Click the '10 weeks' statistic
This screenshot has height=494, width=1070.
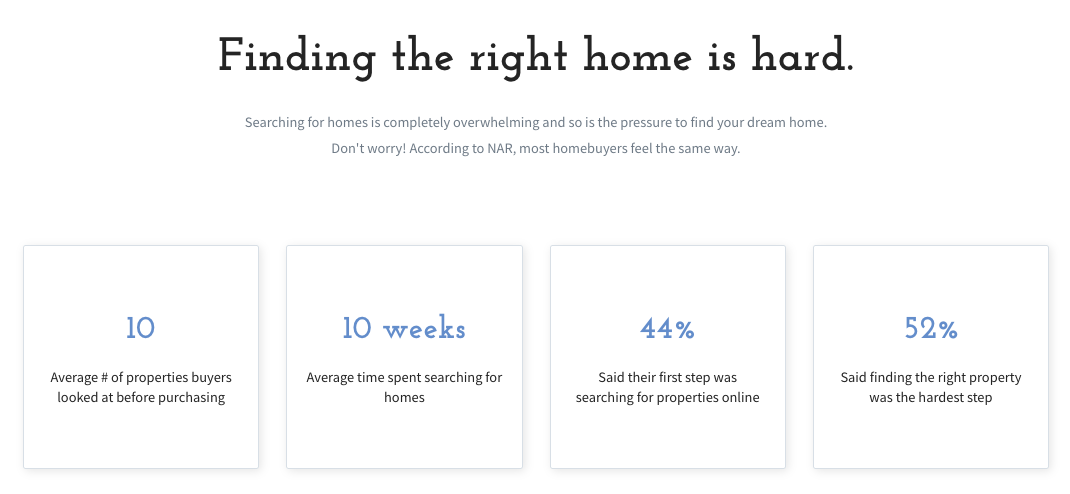pos(404,328)
